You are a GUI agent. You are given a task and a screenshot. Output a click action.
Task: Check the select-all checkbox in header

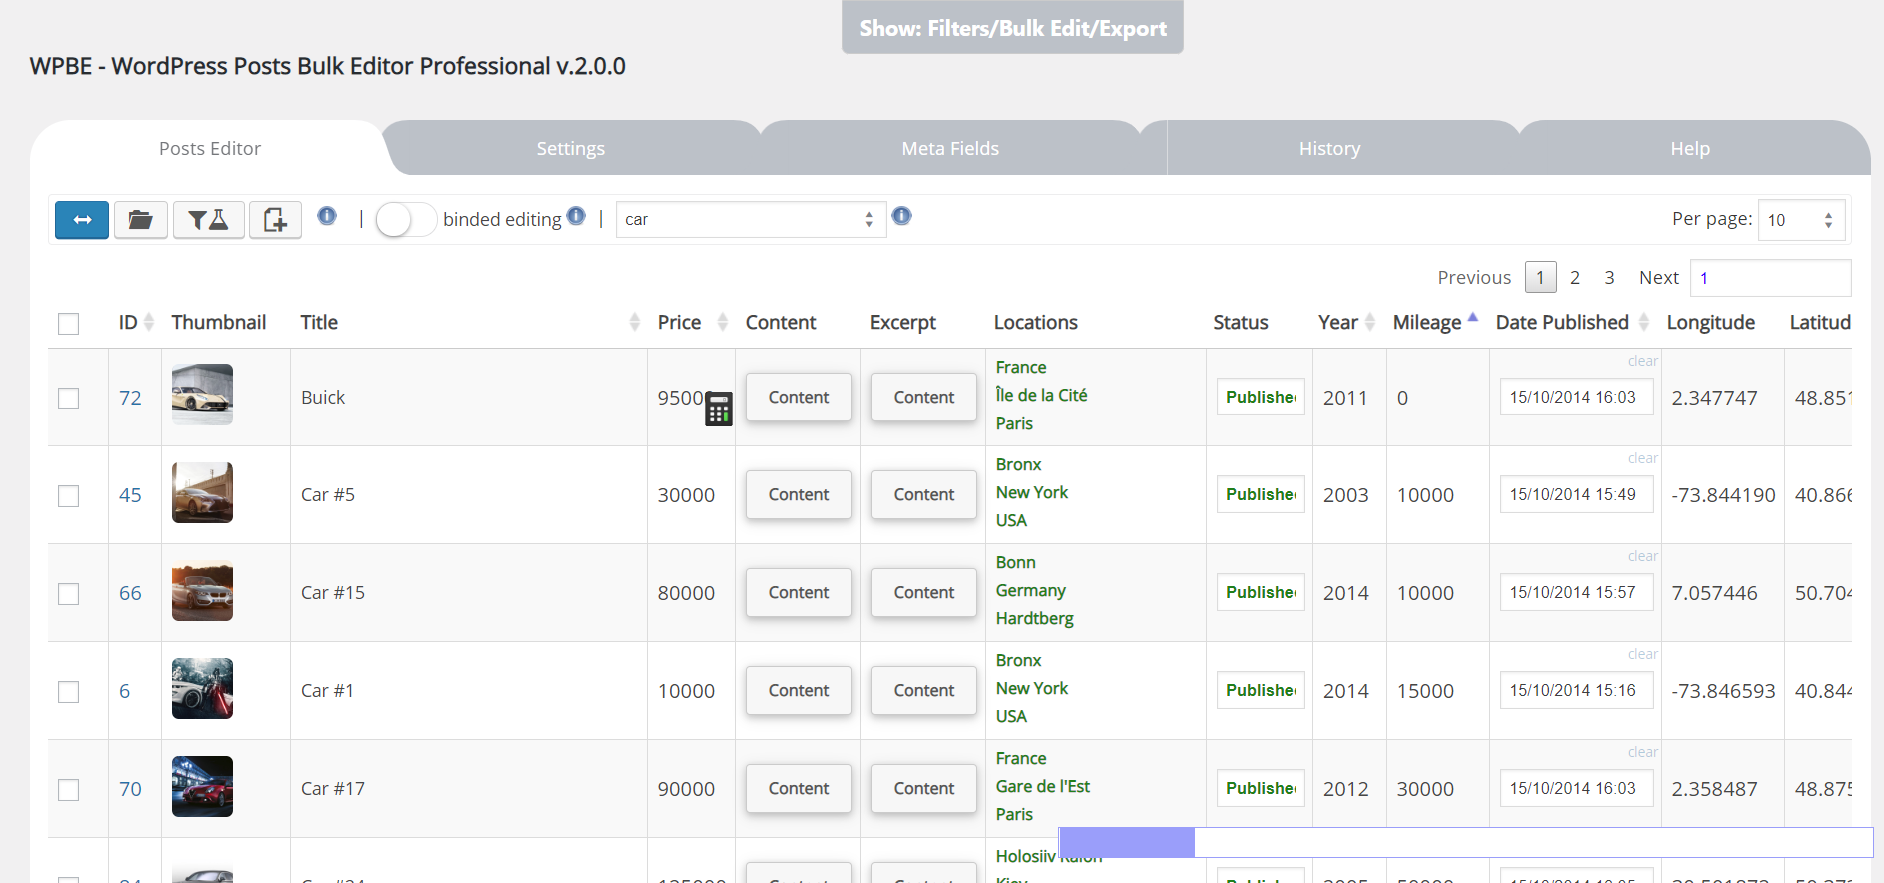tap(69, 324)
